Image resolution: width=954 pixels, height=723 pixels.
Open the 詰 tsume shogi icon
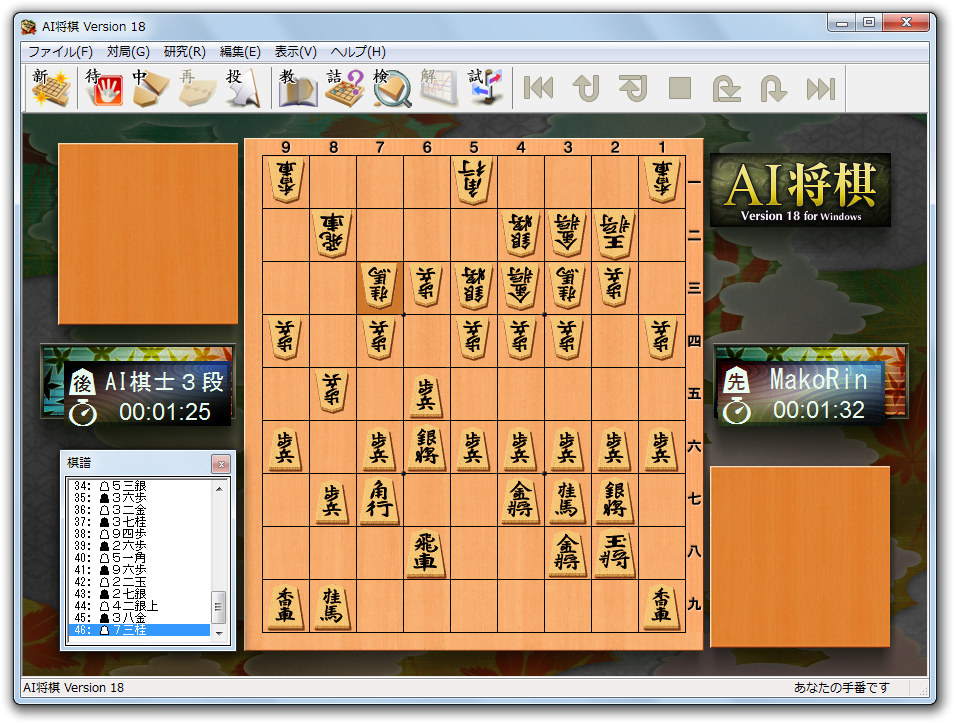(344, 88)
